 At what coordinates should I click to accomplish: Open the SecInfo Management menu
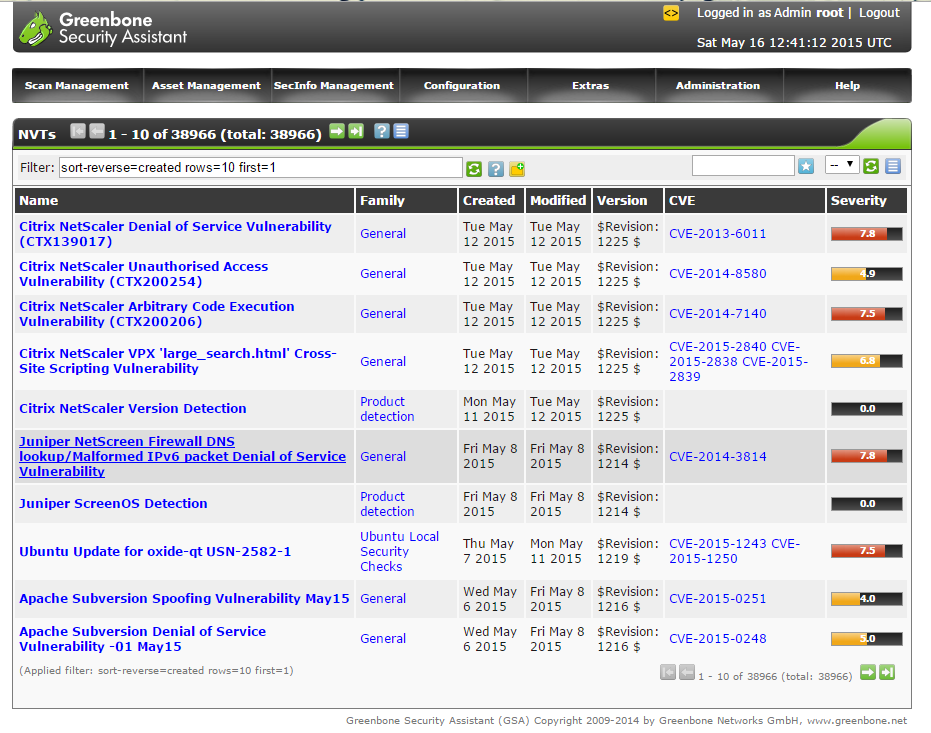click(335, 86)
